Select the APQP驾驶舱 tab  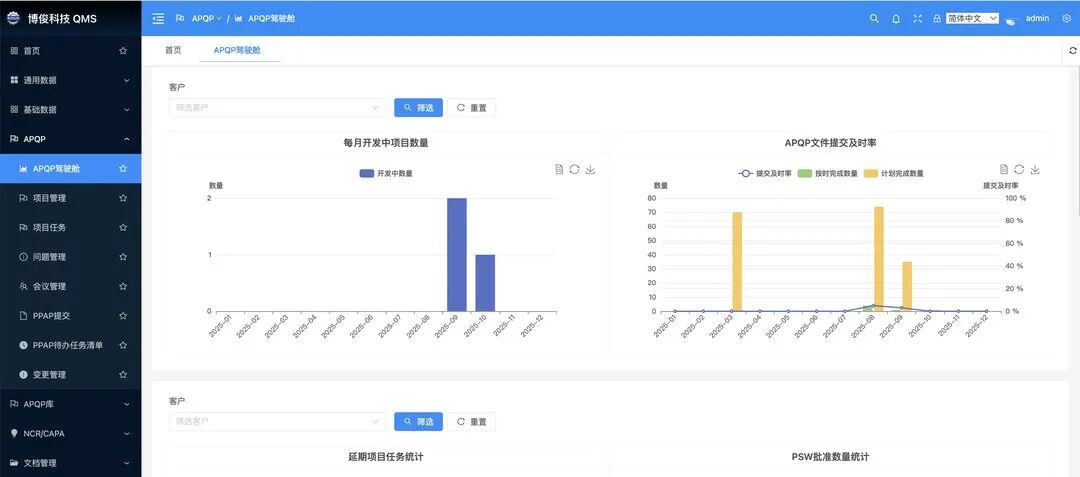coord(237,50)
